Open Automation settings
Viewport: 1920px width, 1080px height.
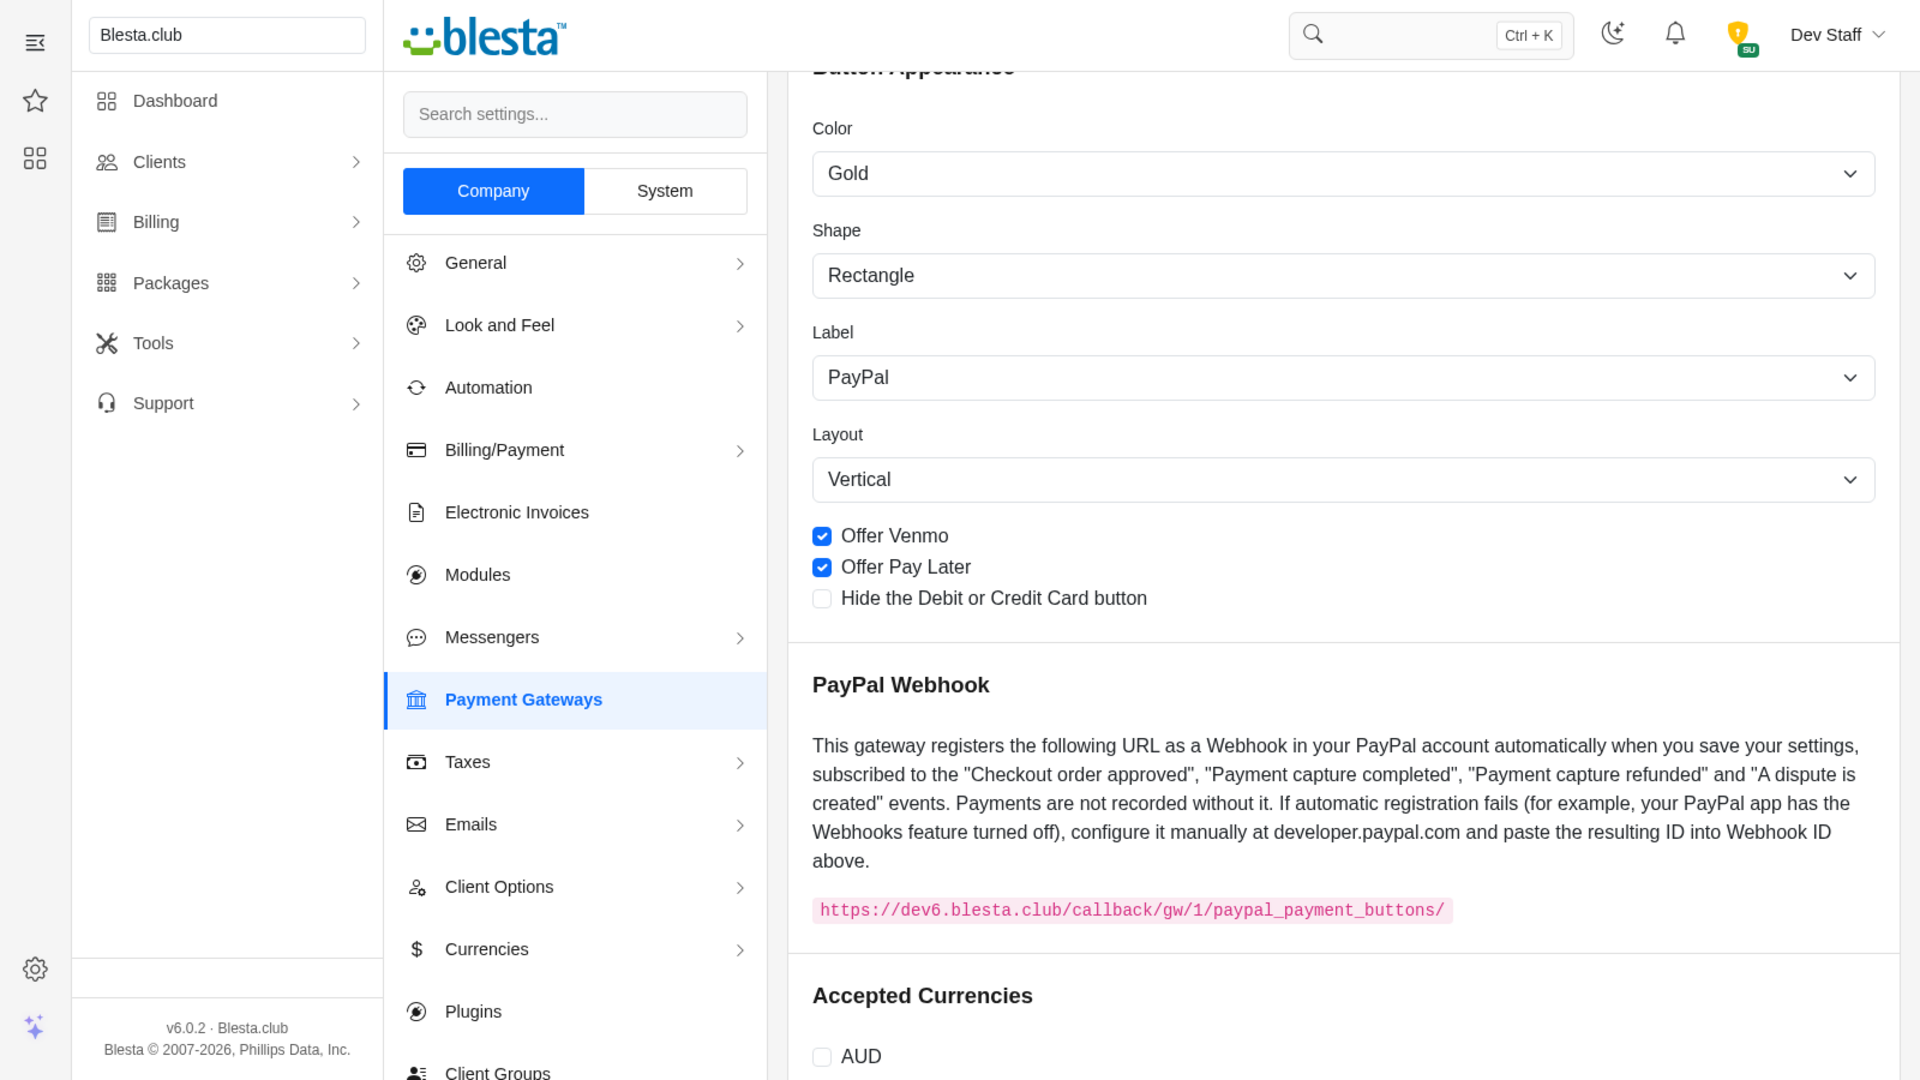click(575, 388)
